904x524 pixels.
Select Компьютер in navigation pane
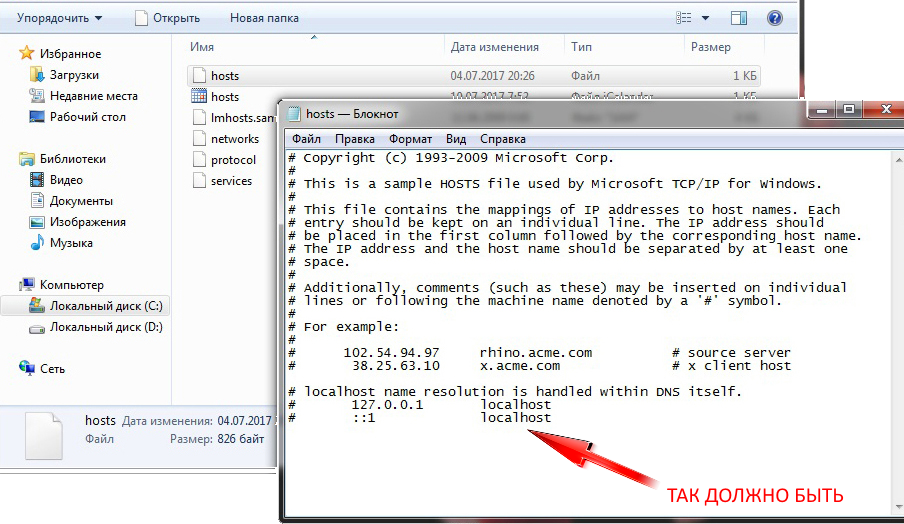coord(61,285)
